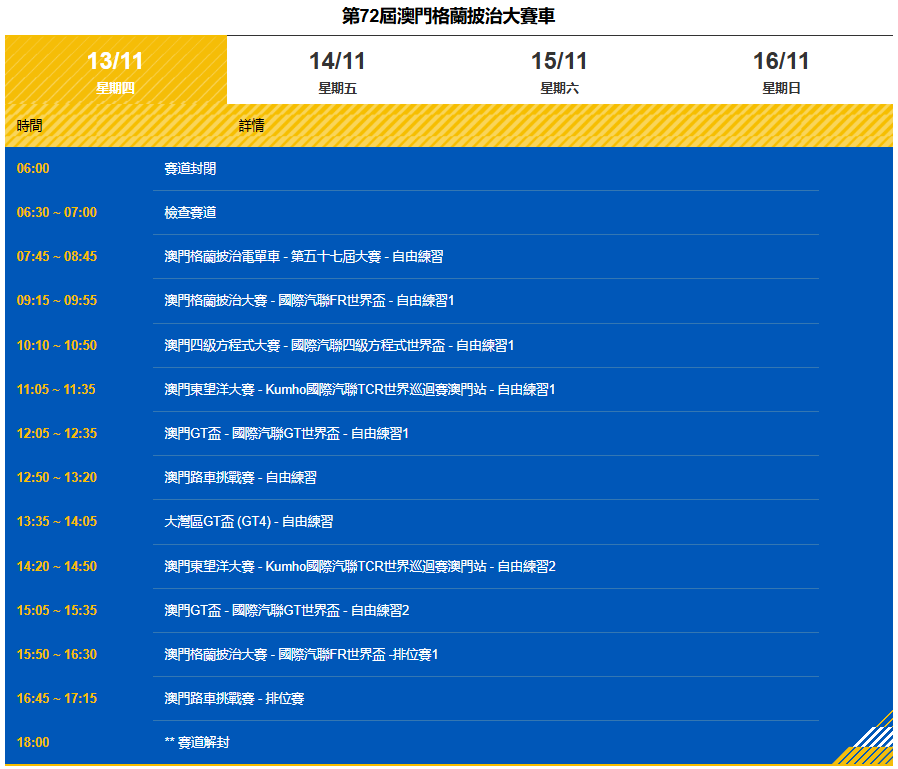
Task: Click the 賽道解封 entry at 18:00
Action: (x=197, y=743)
